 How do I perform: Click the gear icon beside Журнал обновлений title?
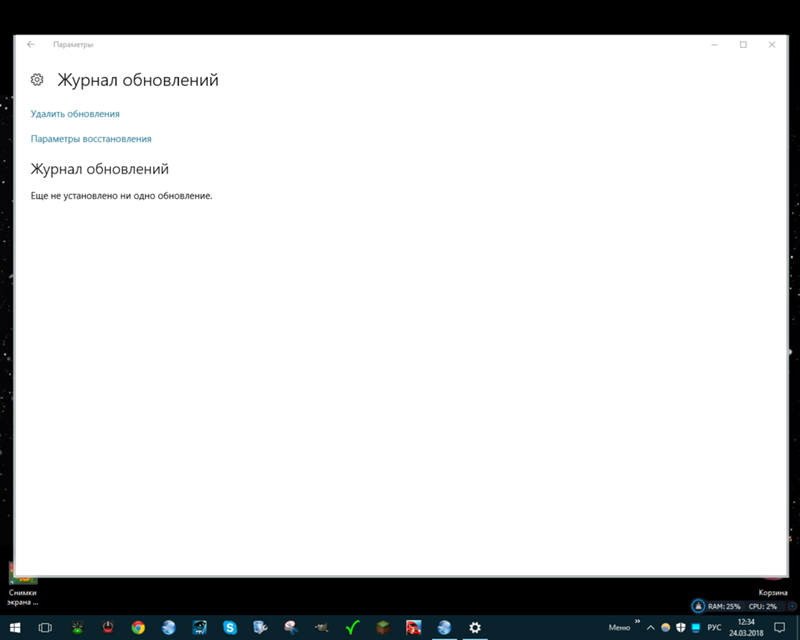pos(37,80)
